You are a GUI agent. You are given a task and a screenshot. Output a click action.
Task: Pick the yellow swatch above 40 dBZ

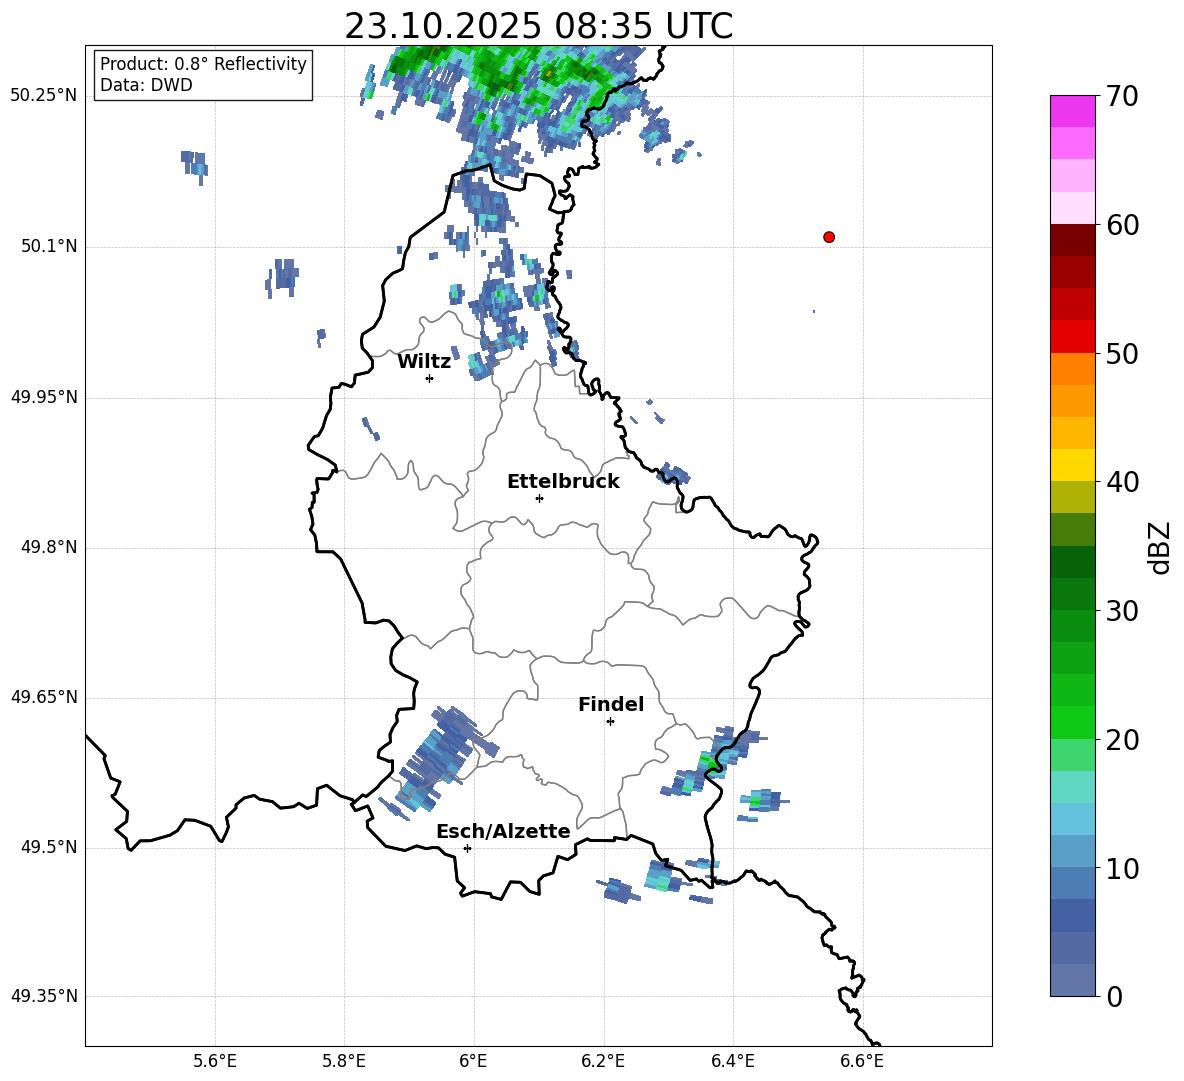(1072, 465)
